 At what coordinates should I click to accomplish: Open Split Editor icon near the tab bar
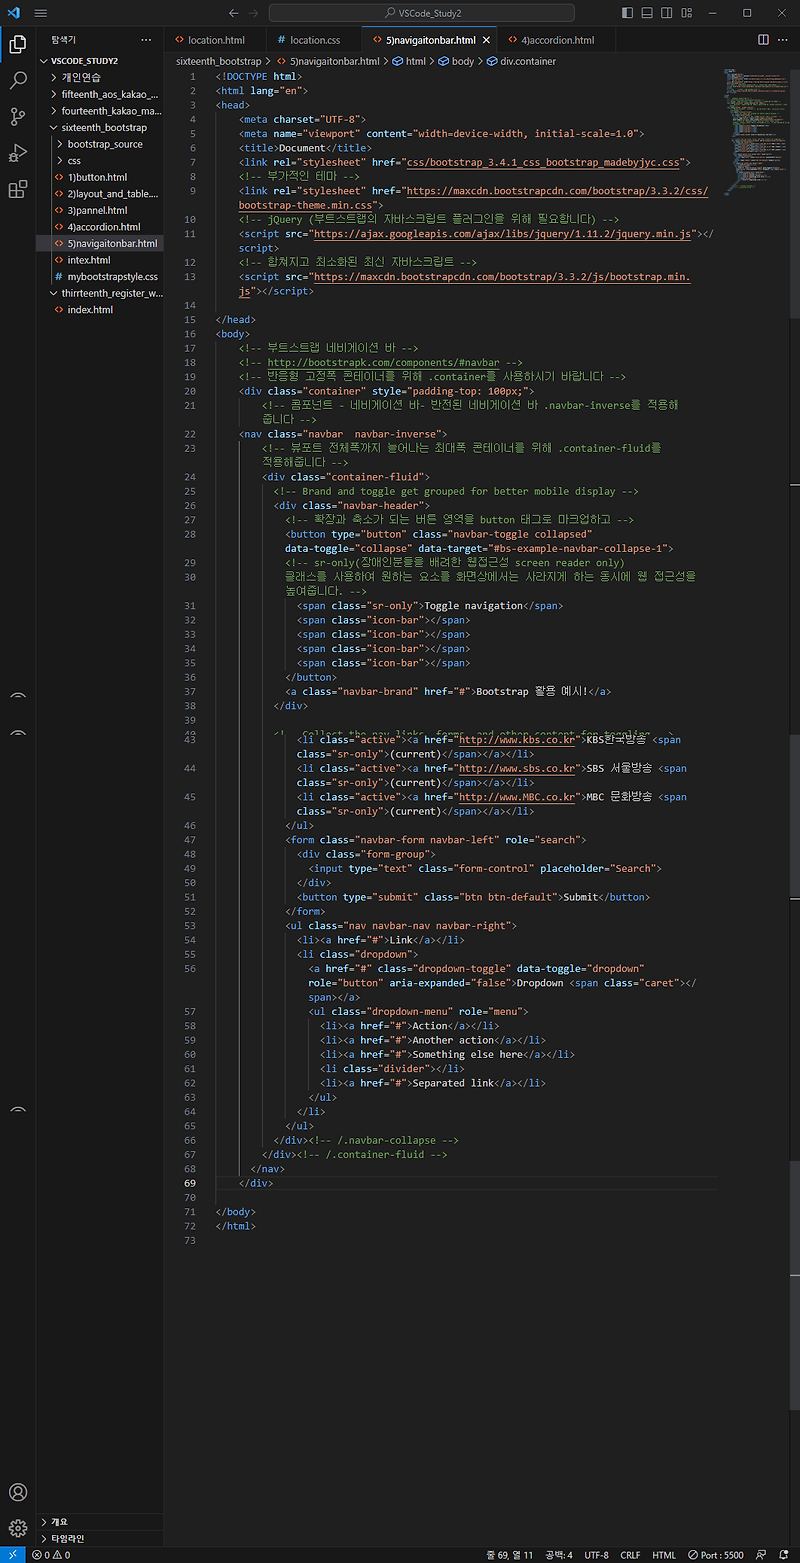762,39
